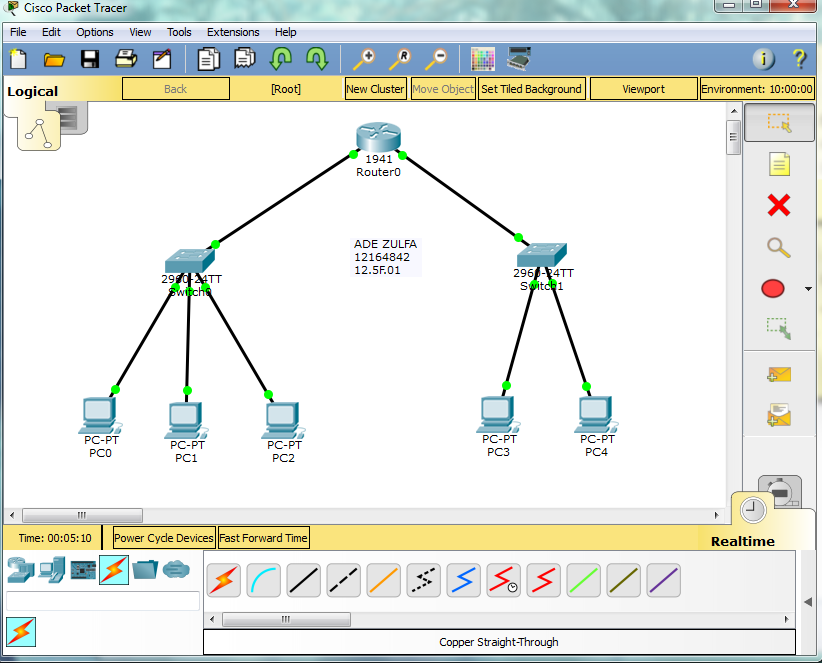
Task: Select the Copper Straight-Through cable
Action: (304, 580)
